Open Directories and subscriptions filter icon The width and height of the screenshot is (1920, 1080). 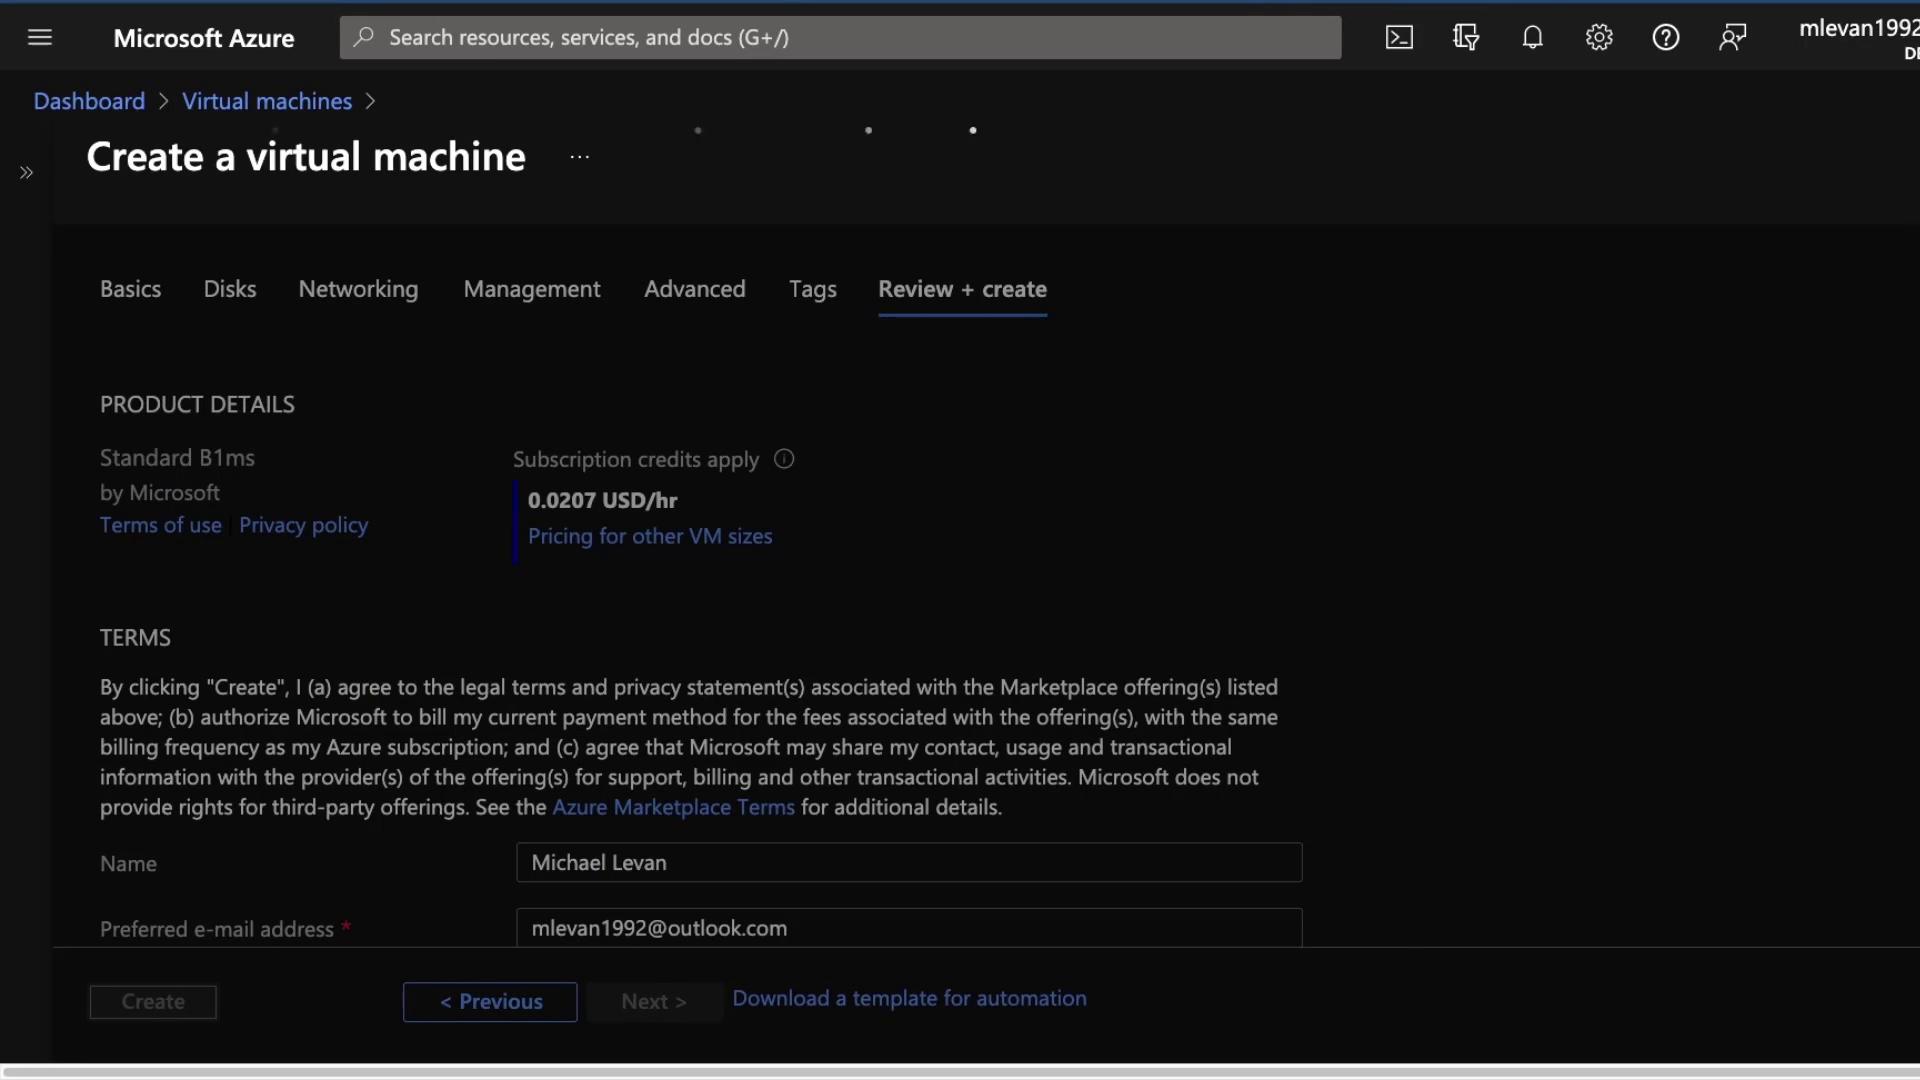click(x=1466, y=38)
